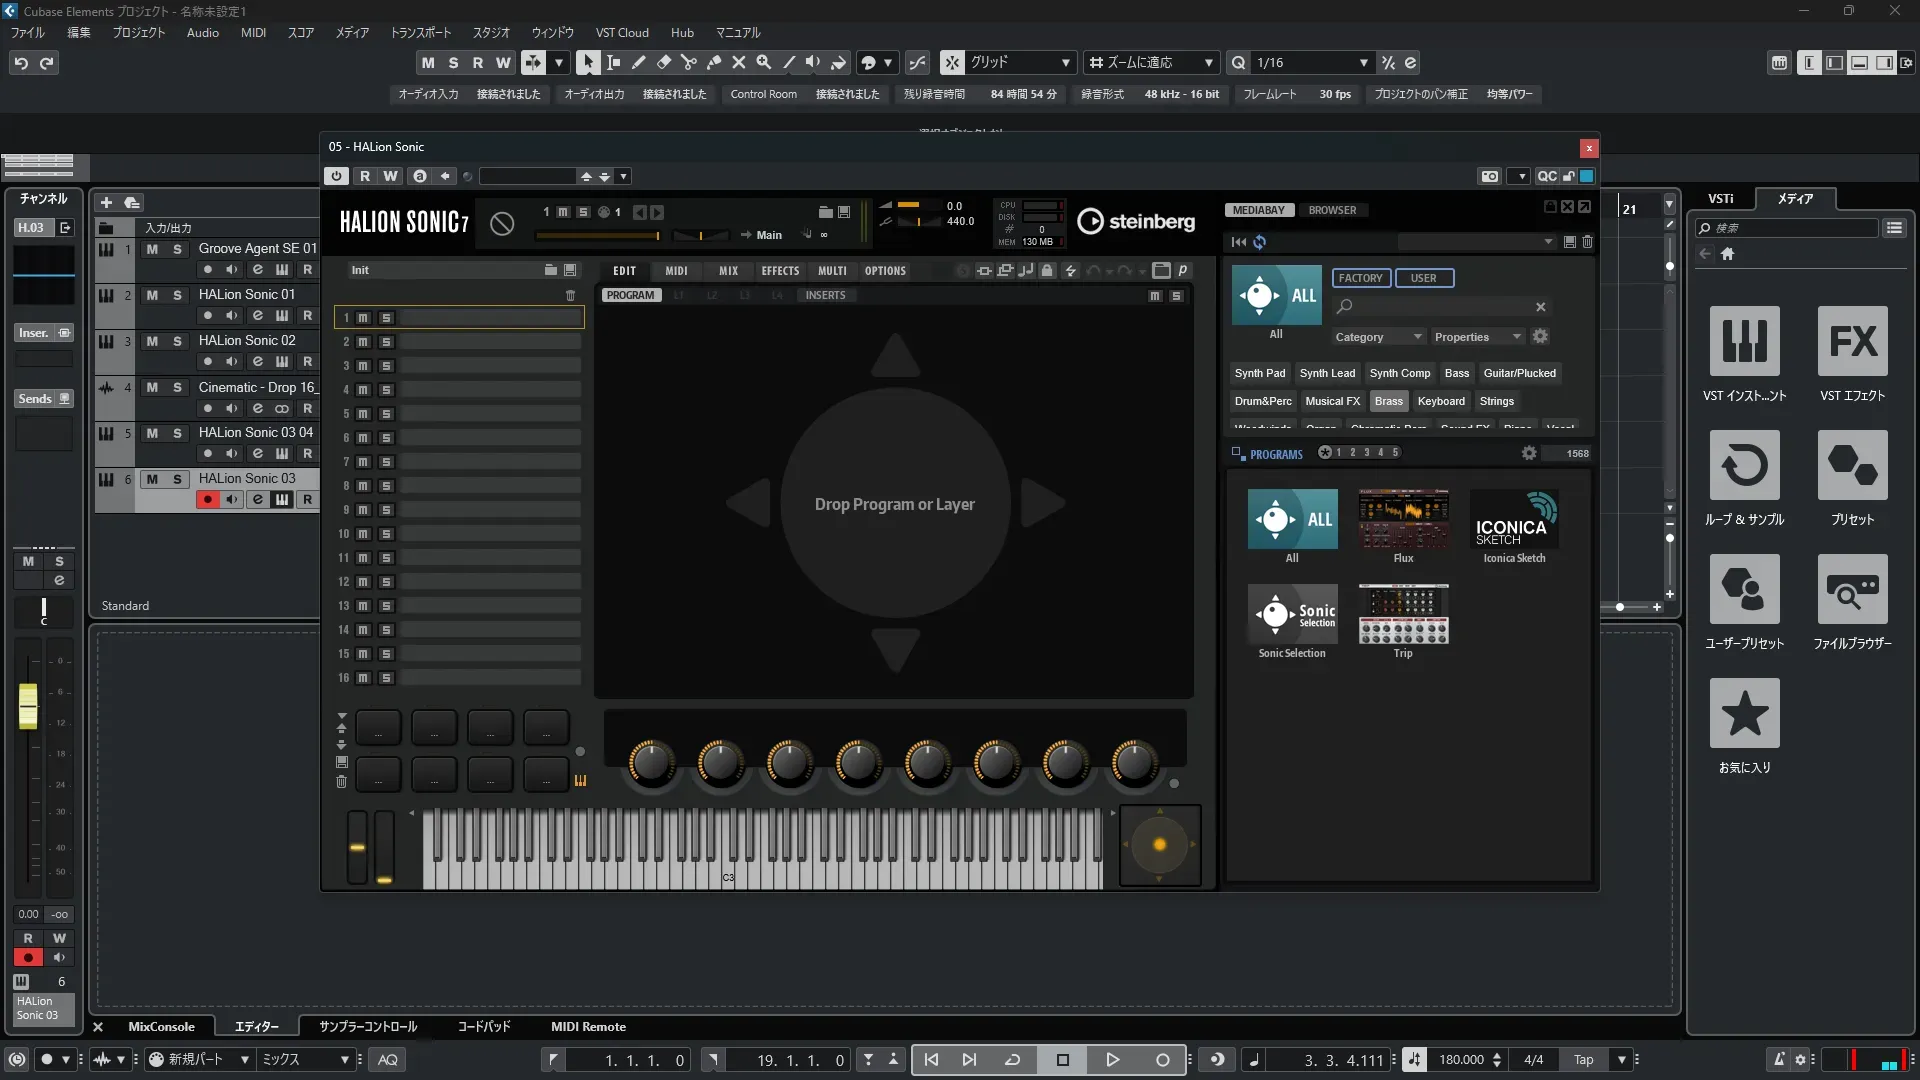Switch to HALion Sonic MIX tab
The height and width of the screenshot is (1080, 1920).
click(728, 271)
